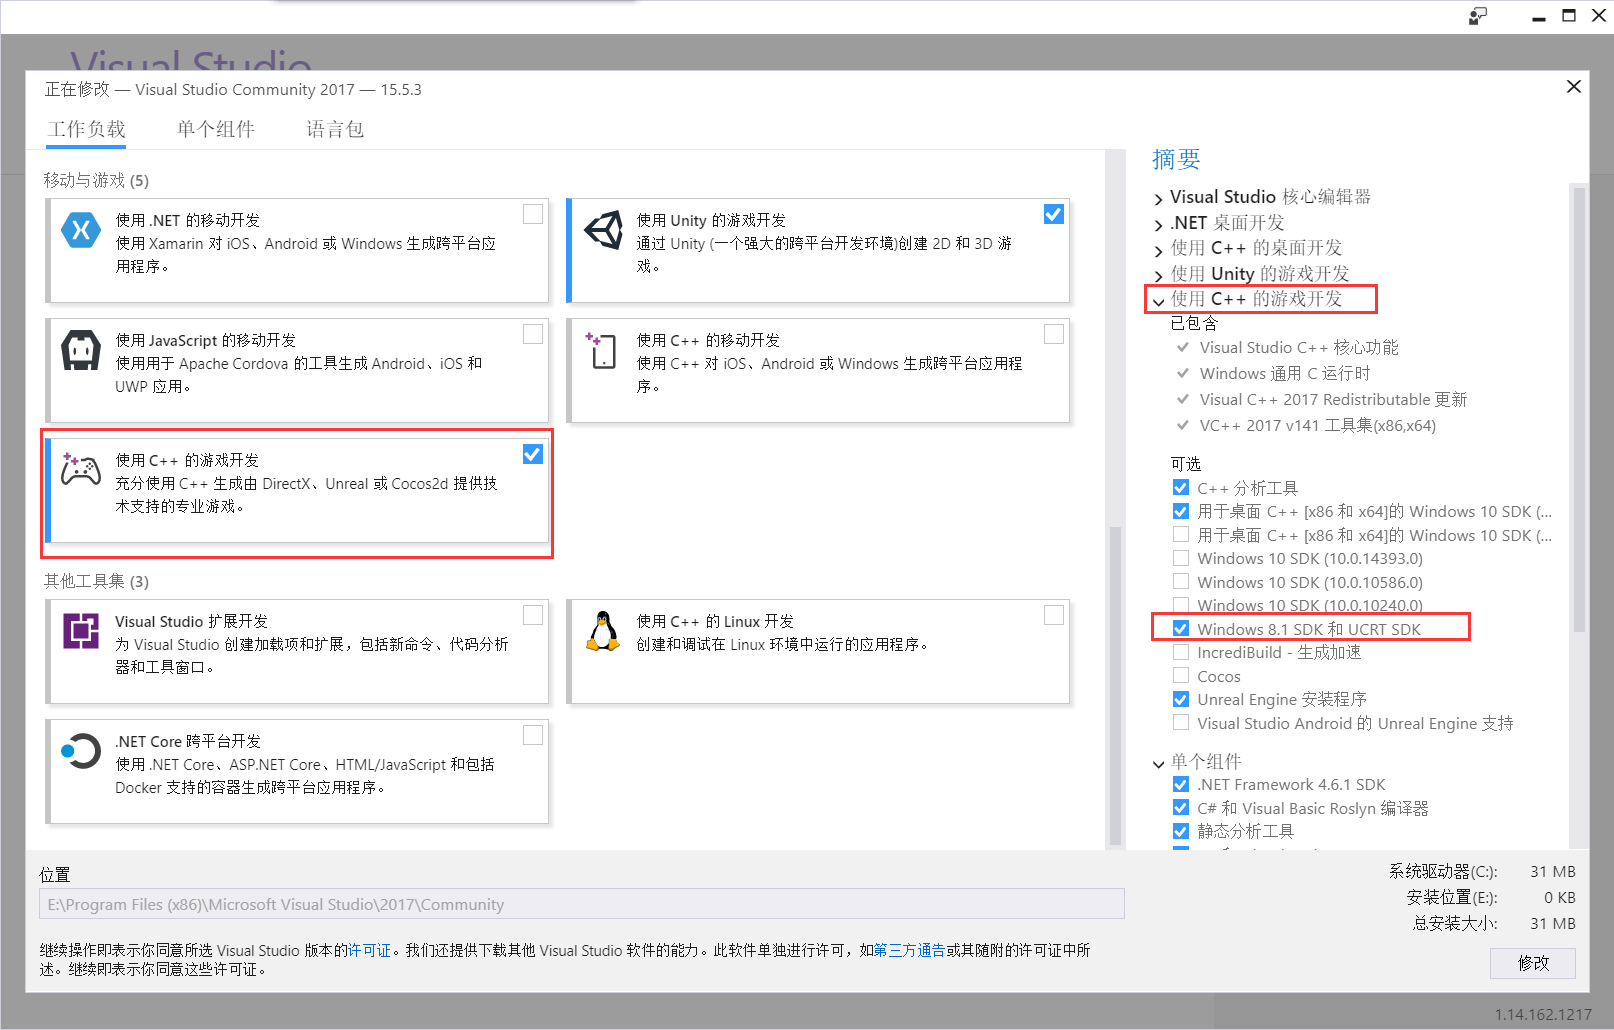The image size is (1614, 1030).
Task: Uncheck C# 和 Visual Basic Roslyn 编译器
Action: pyautogui.click(x=1181, y=807)
